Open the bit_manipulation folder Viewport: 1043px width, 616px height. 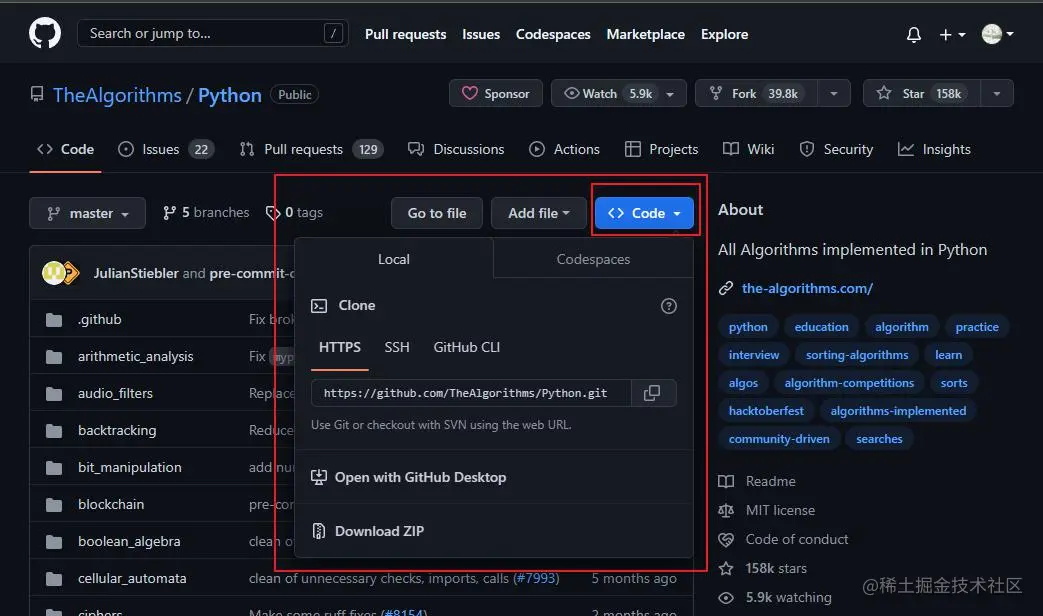point(130,467)
